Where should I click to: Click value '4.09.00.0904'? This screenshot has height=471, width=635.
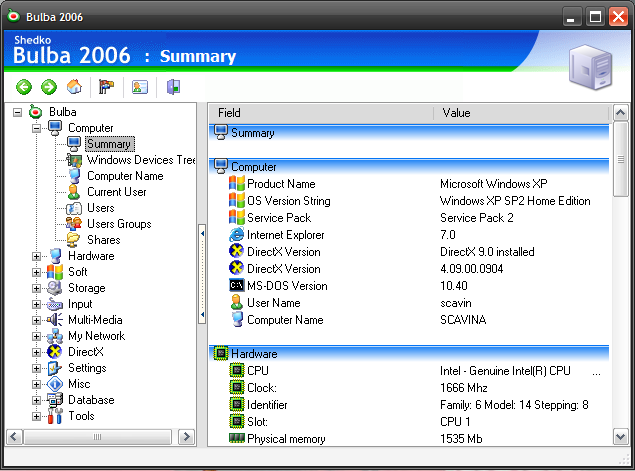point(471,269)
